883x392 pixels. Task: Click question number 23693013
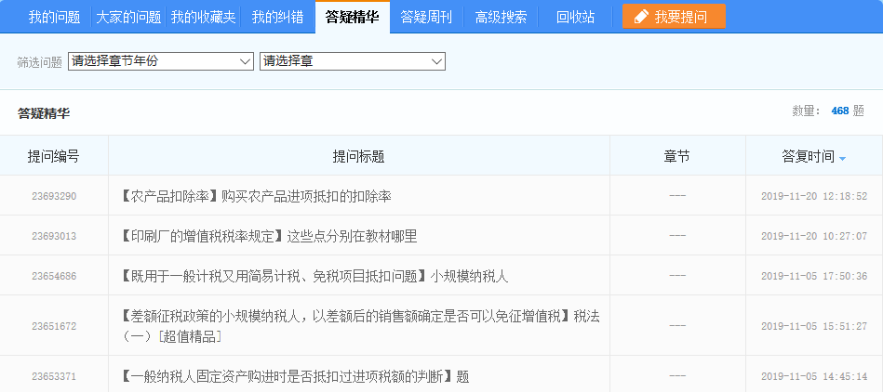pyautogui.click(x=54, y=237)
